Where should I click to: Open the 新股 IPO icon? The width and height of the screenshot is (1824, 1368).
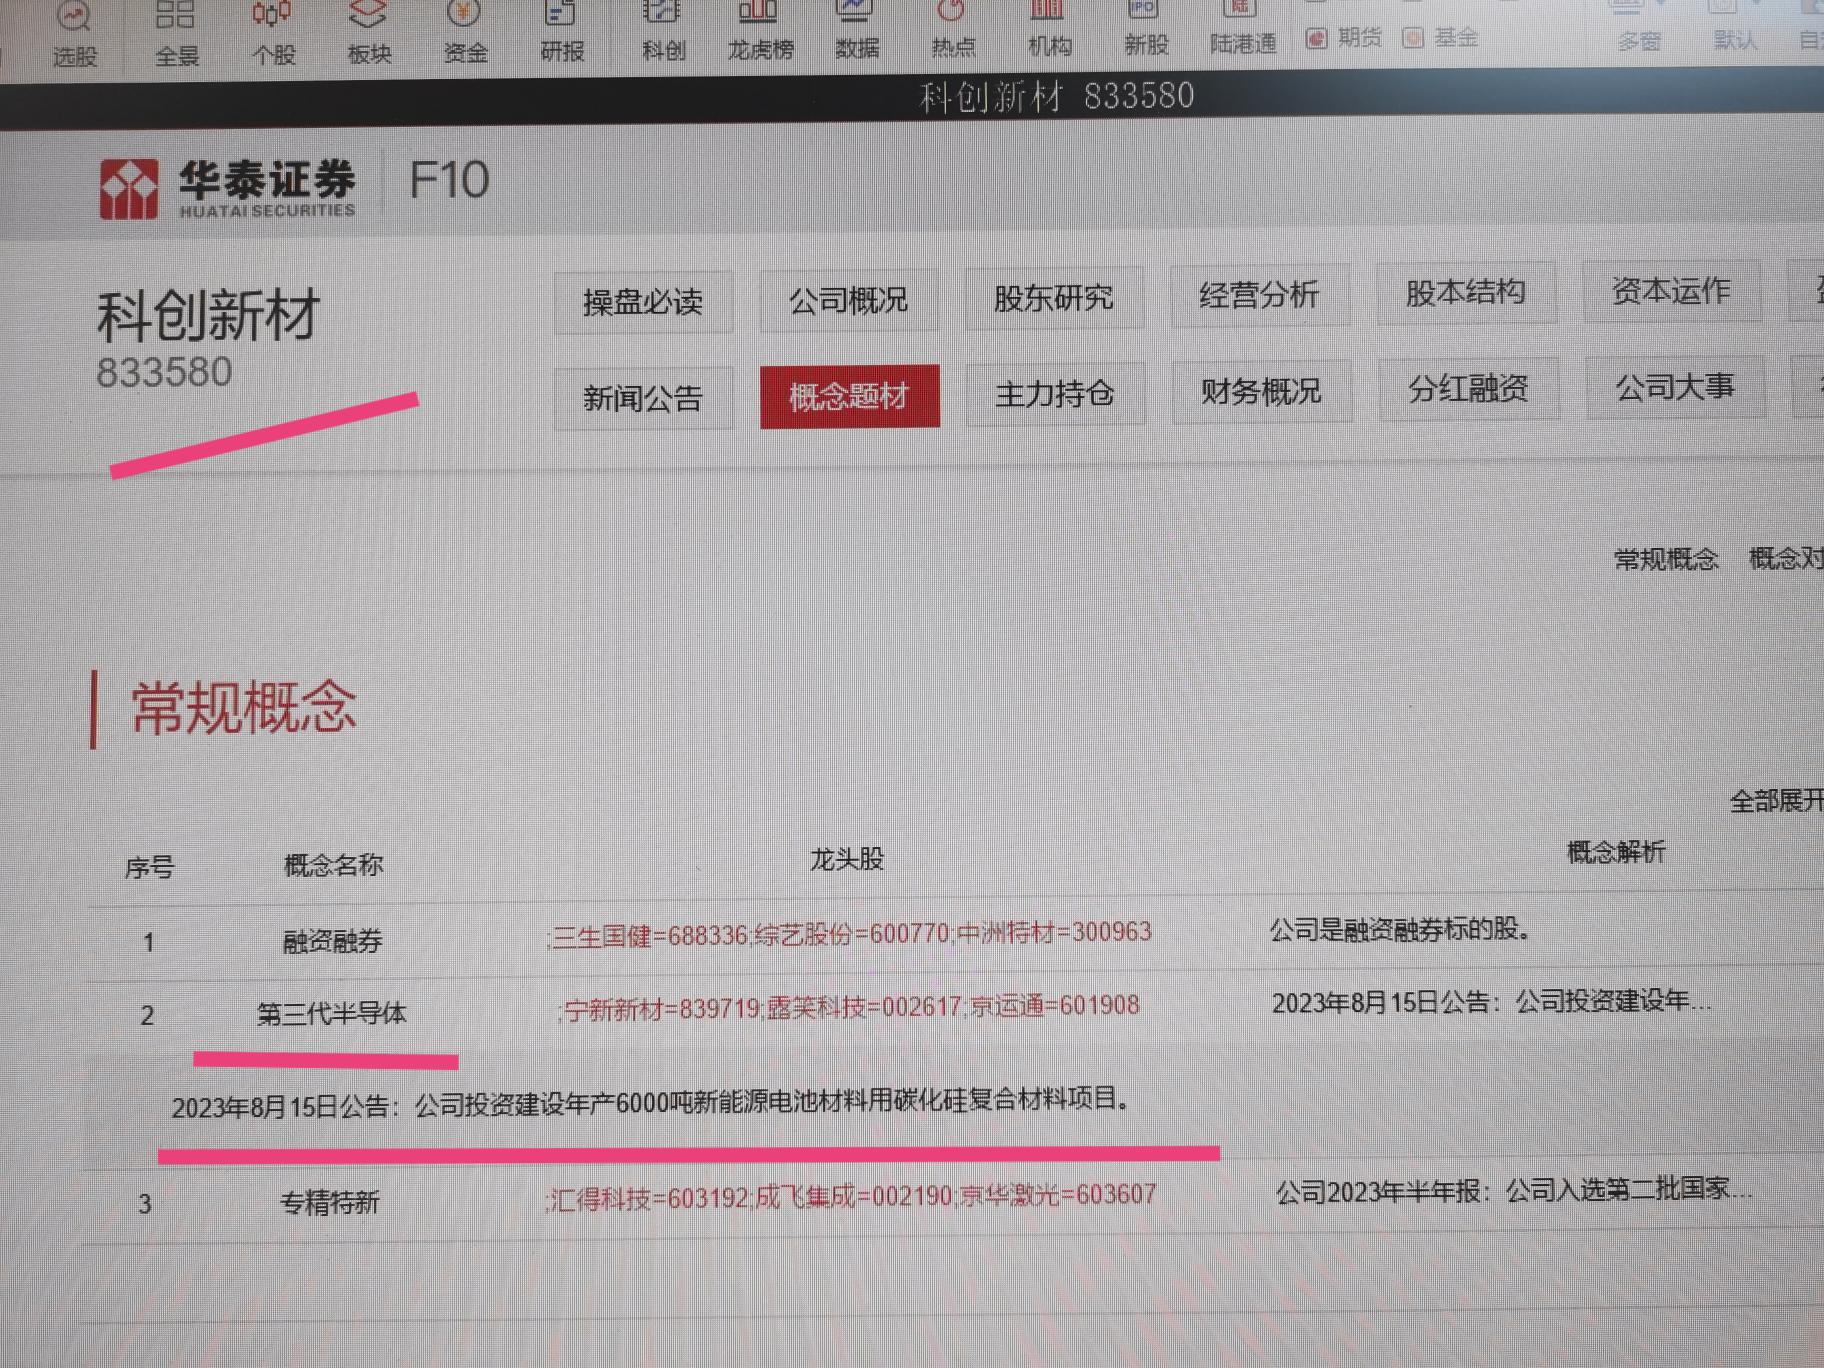coord(1145,26)
